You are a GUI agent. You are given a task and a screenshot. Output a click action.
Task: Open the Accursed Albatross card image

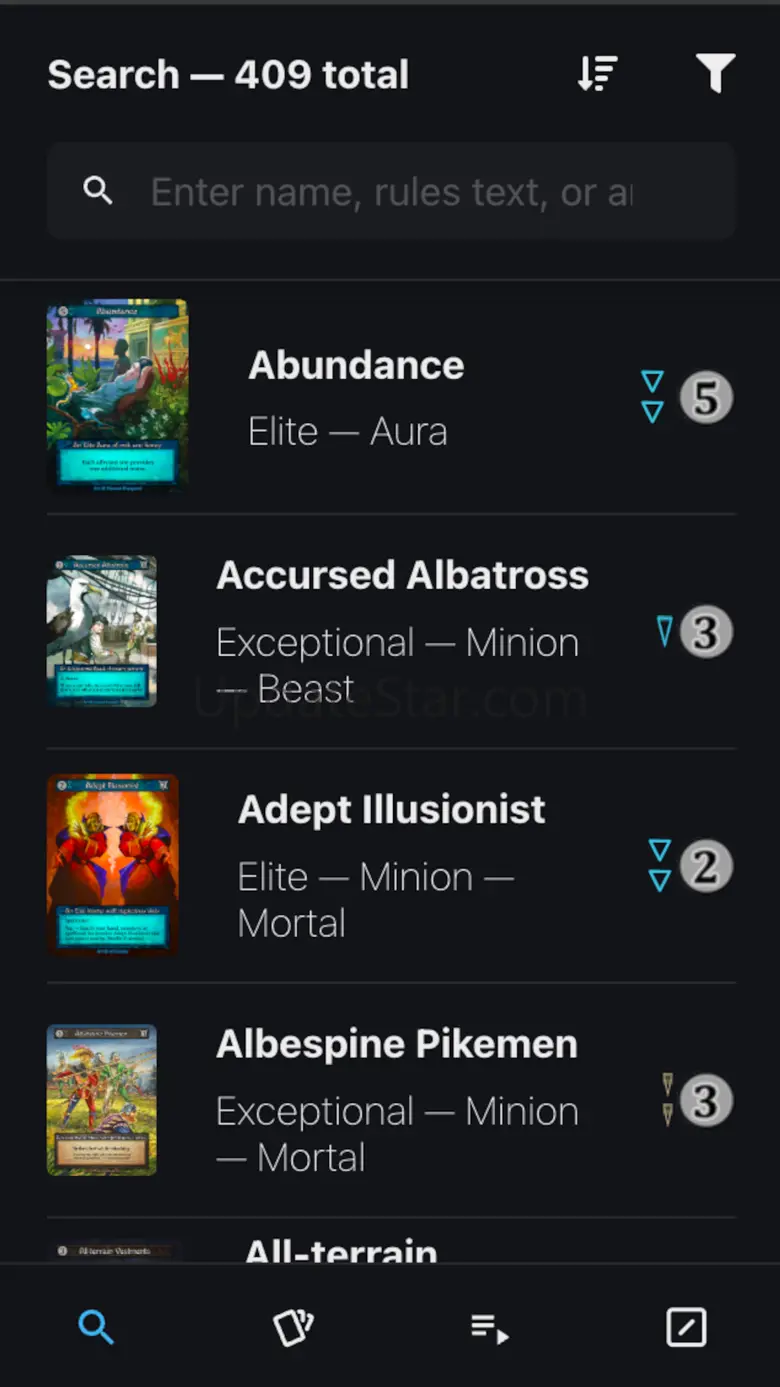pyautogui.click(x=102, y=631)
